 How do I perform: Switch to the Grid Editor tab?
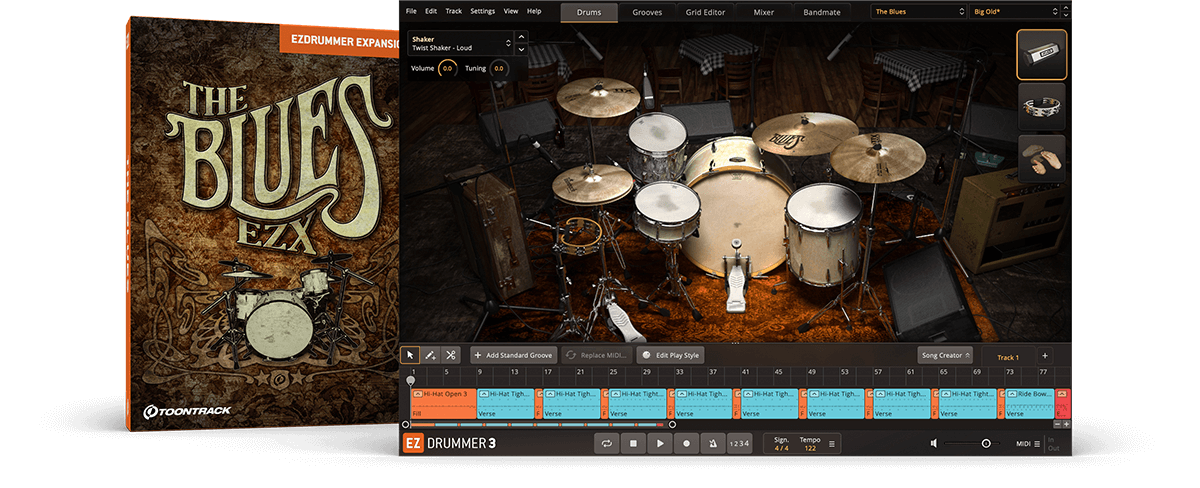[x=706, y=12]
